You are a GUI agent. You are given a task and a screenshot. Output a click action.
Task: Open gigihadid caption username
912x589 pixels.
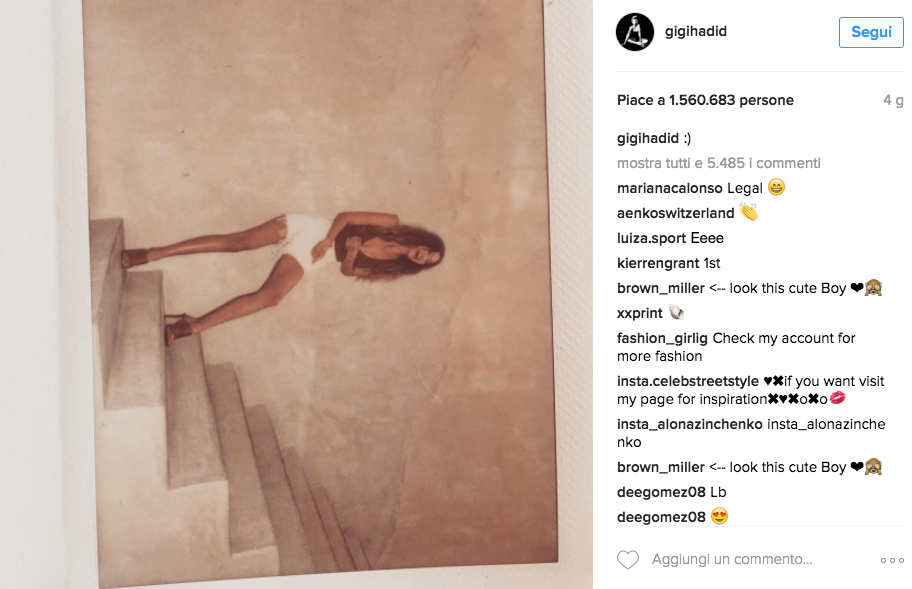(x=648, y=138)
